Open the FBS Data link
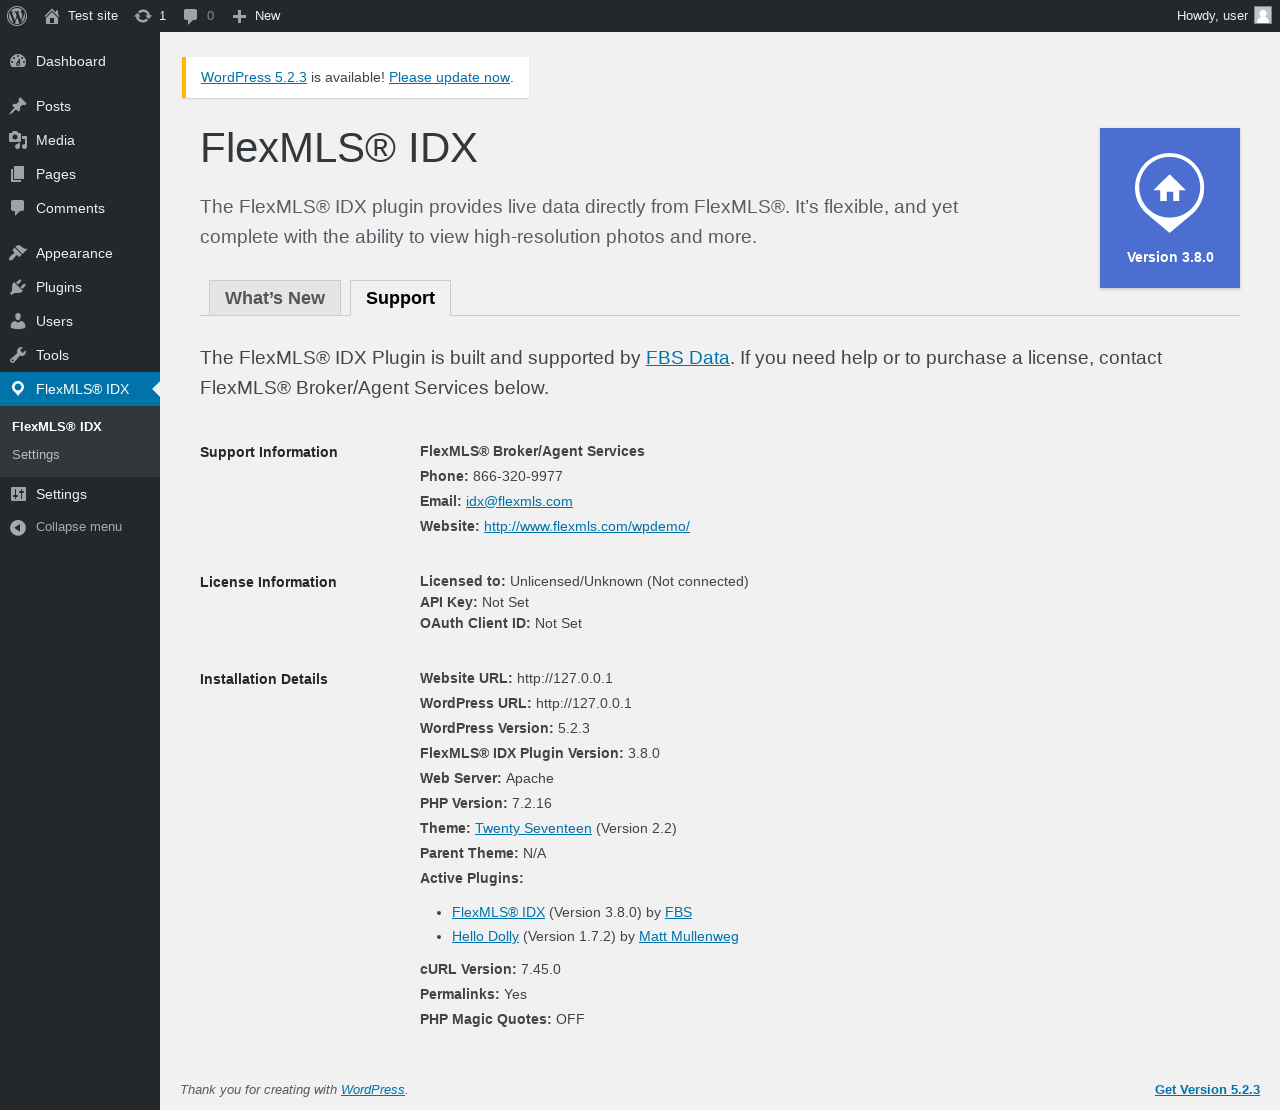This screenshot has width=1280, height=1110. (688, 357)
